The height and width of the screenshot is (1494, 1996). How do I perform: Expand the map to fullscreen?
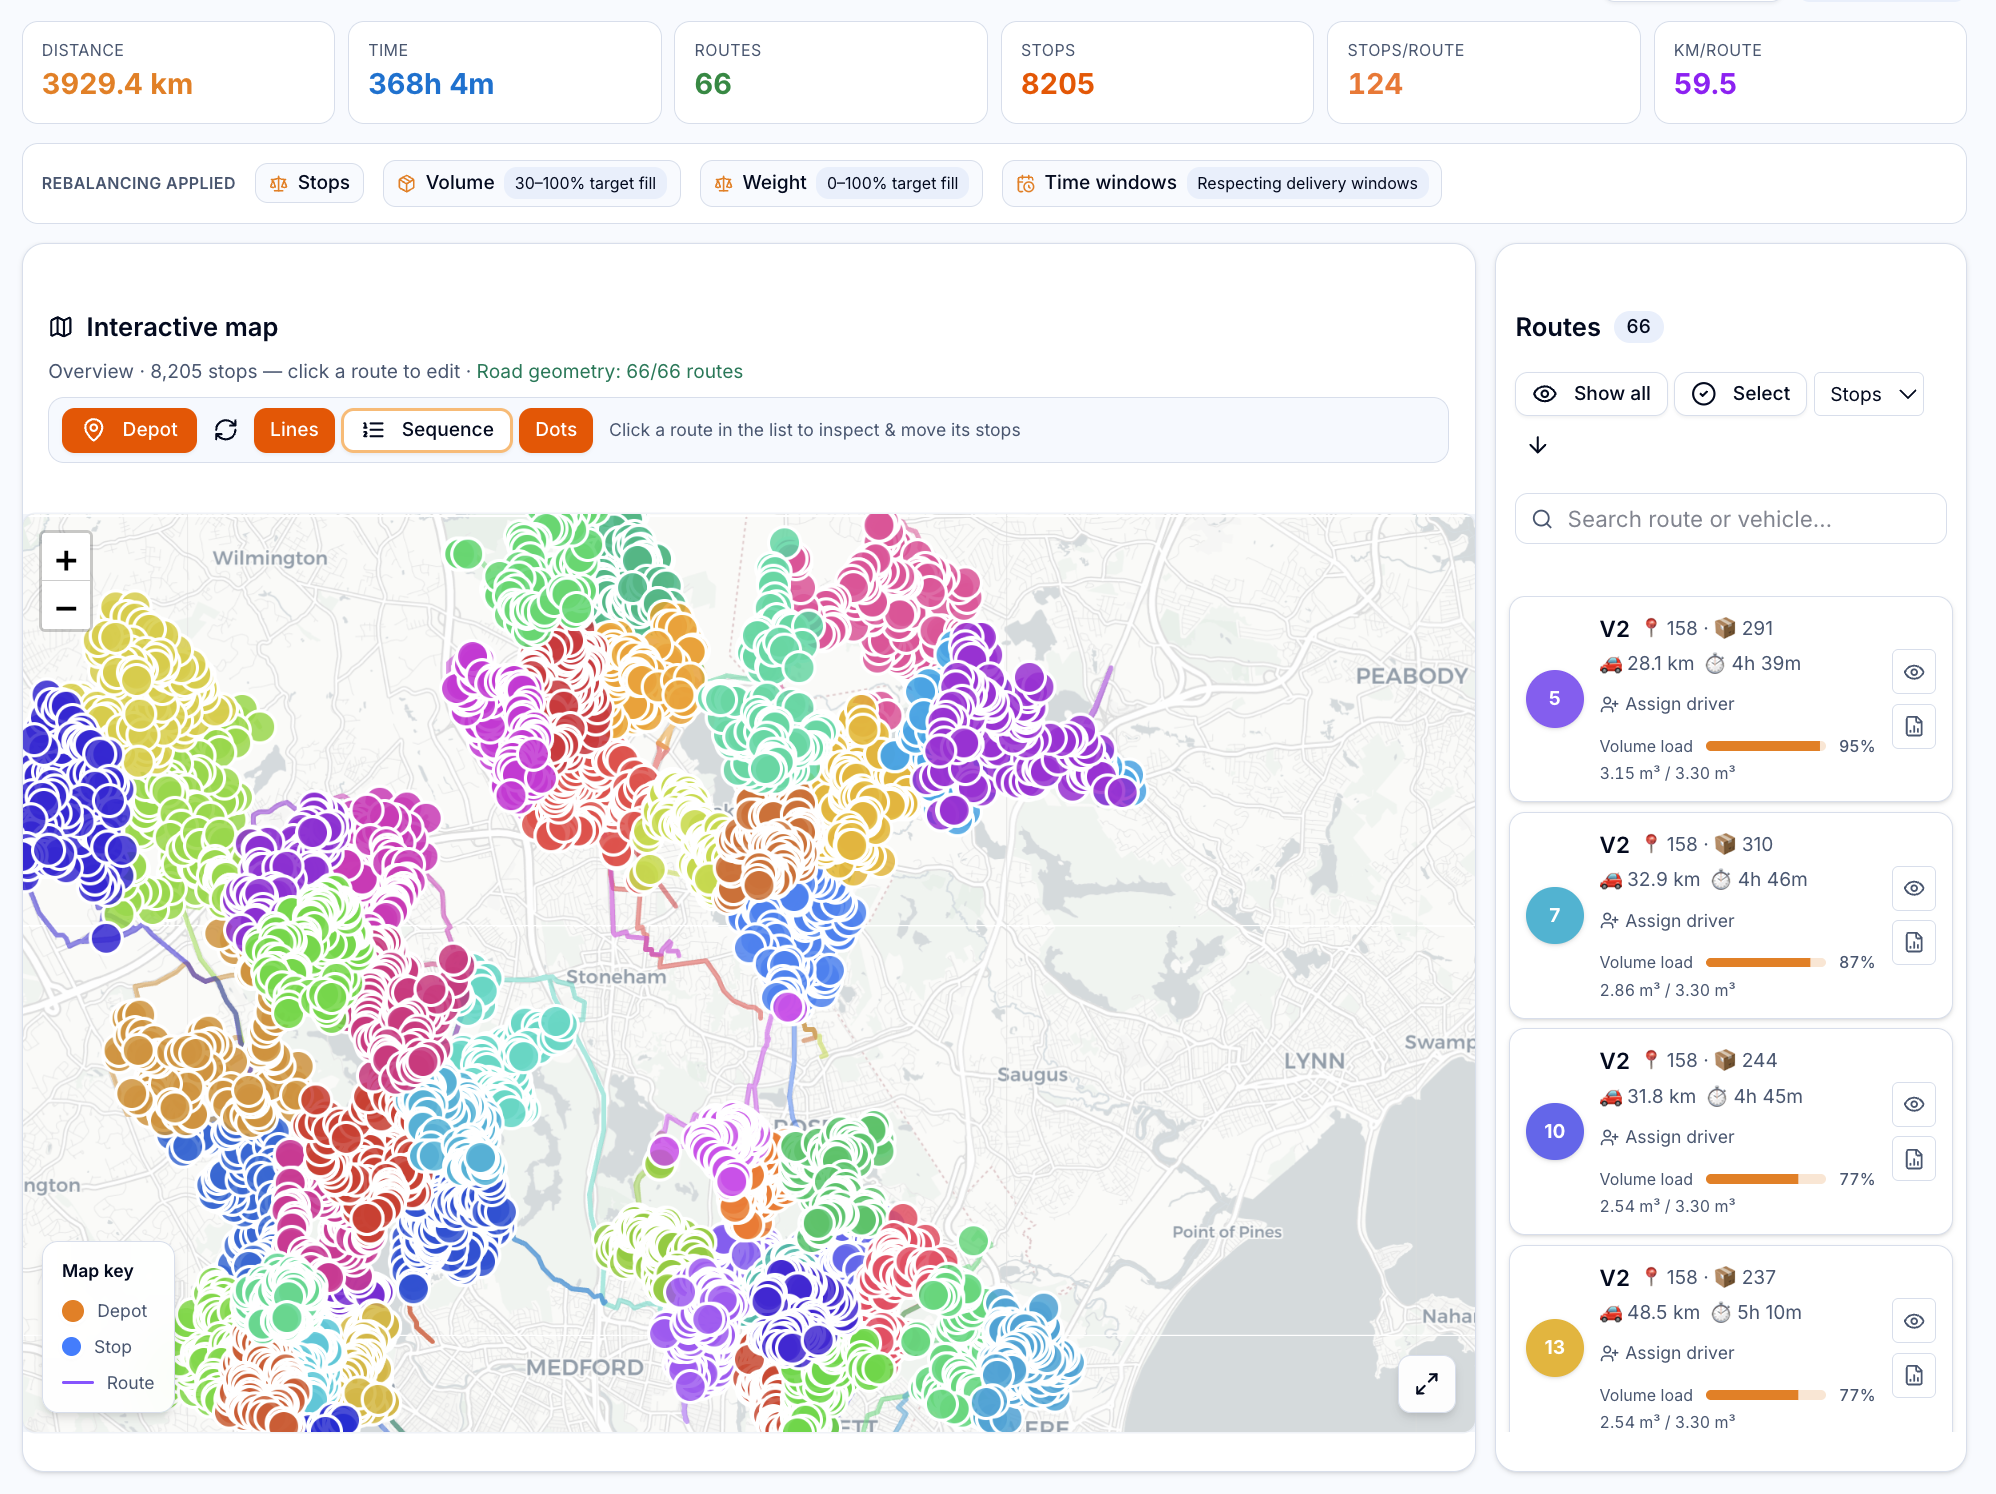click(1427, 1384)
